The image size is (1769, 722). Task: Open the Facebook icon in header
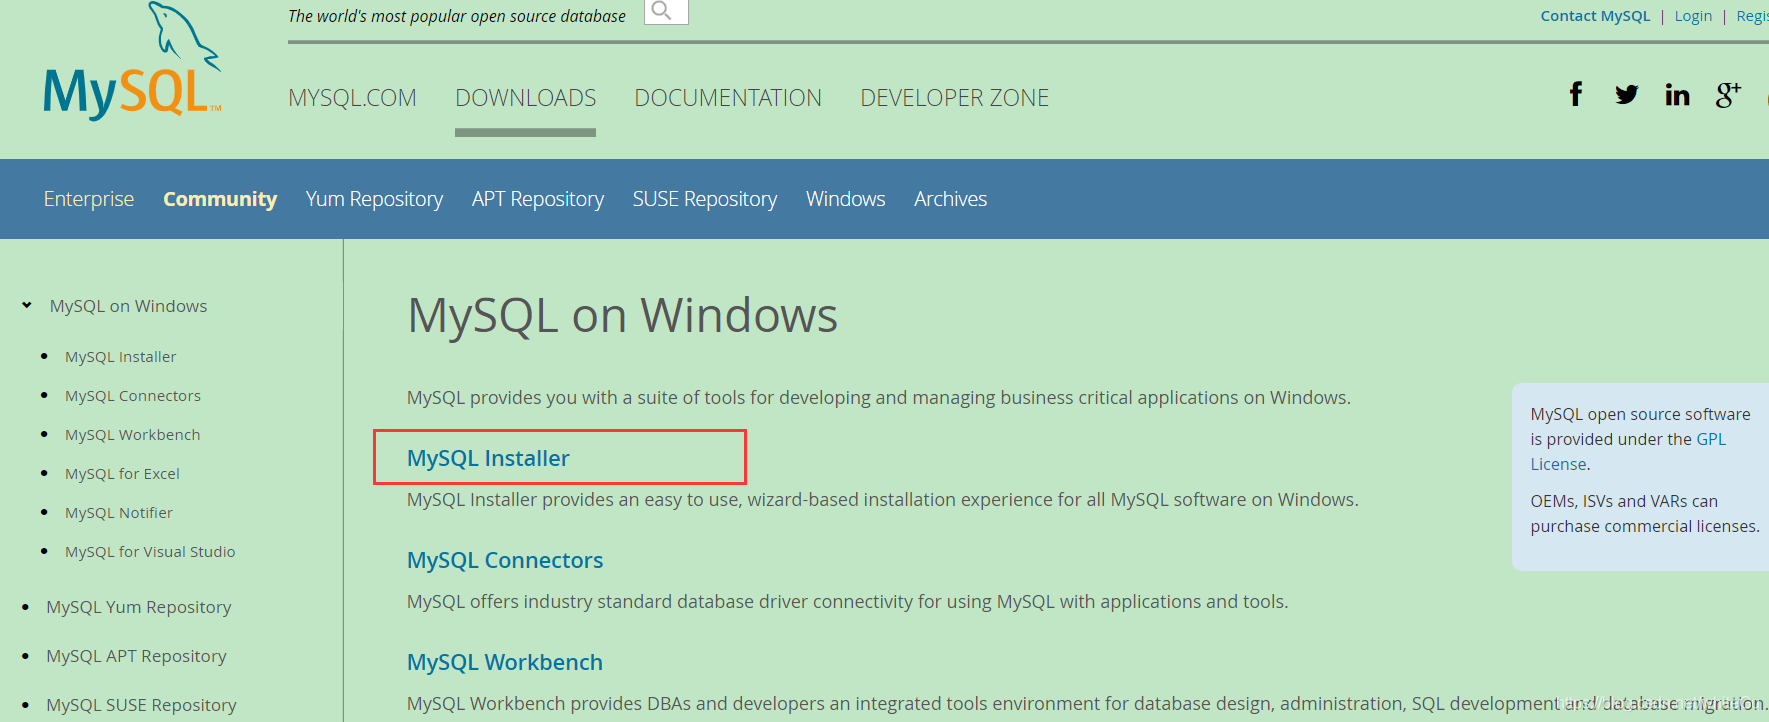(1576, 95)
